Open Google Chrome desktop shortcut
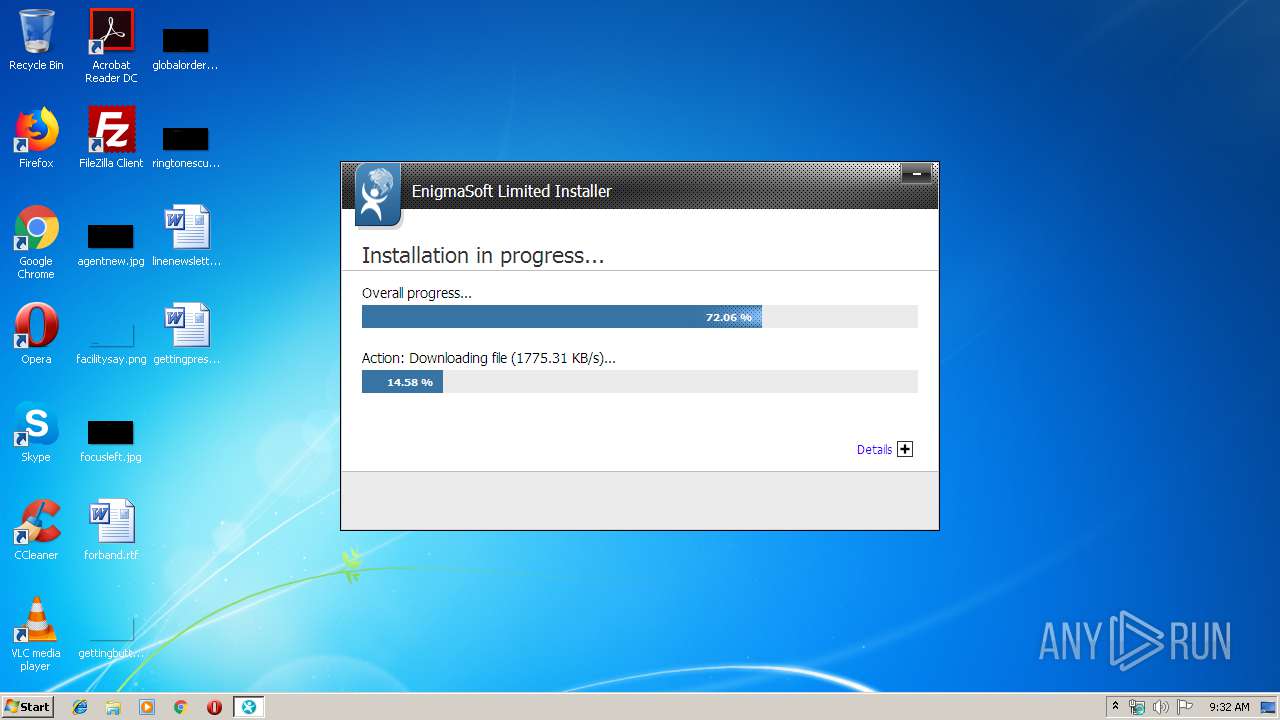The width and height of the screenshot is (1280, 720). [36, 243]
